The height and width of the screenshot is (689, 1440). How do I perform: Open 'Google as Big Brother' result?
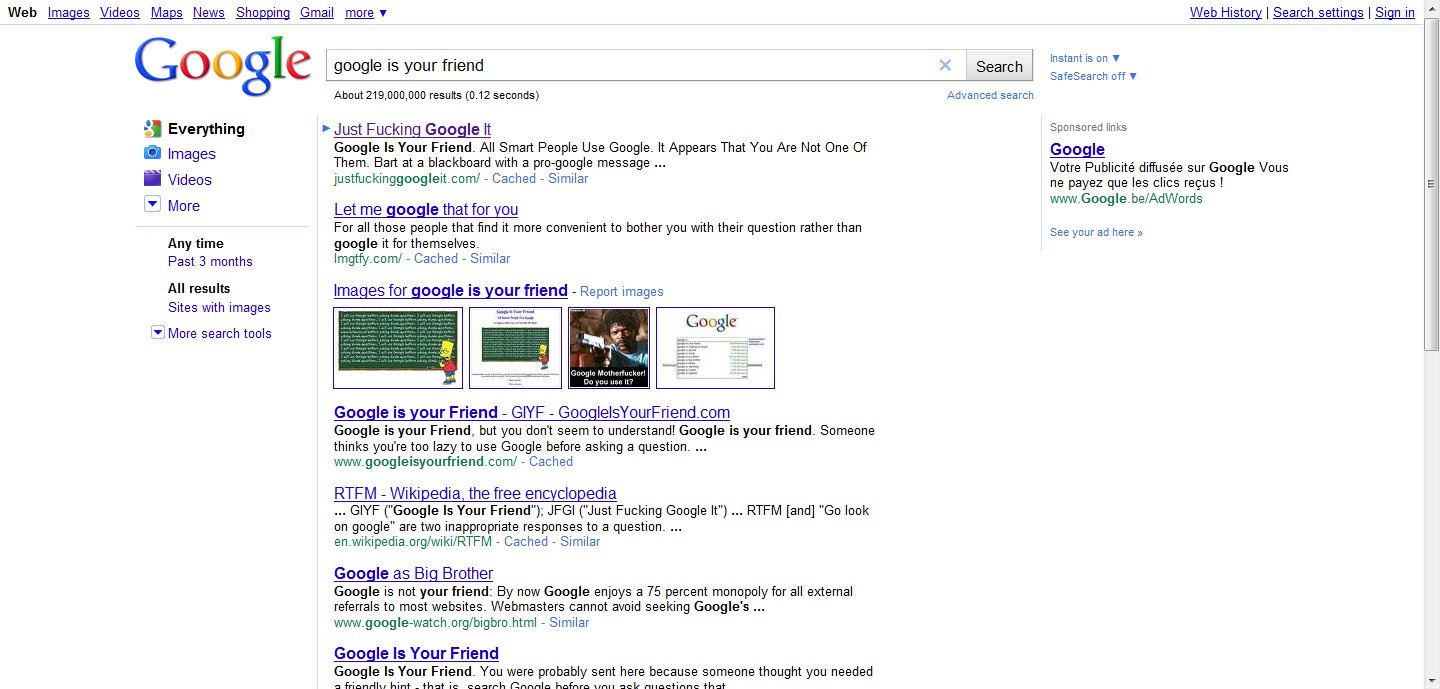[413, 573]
